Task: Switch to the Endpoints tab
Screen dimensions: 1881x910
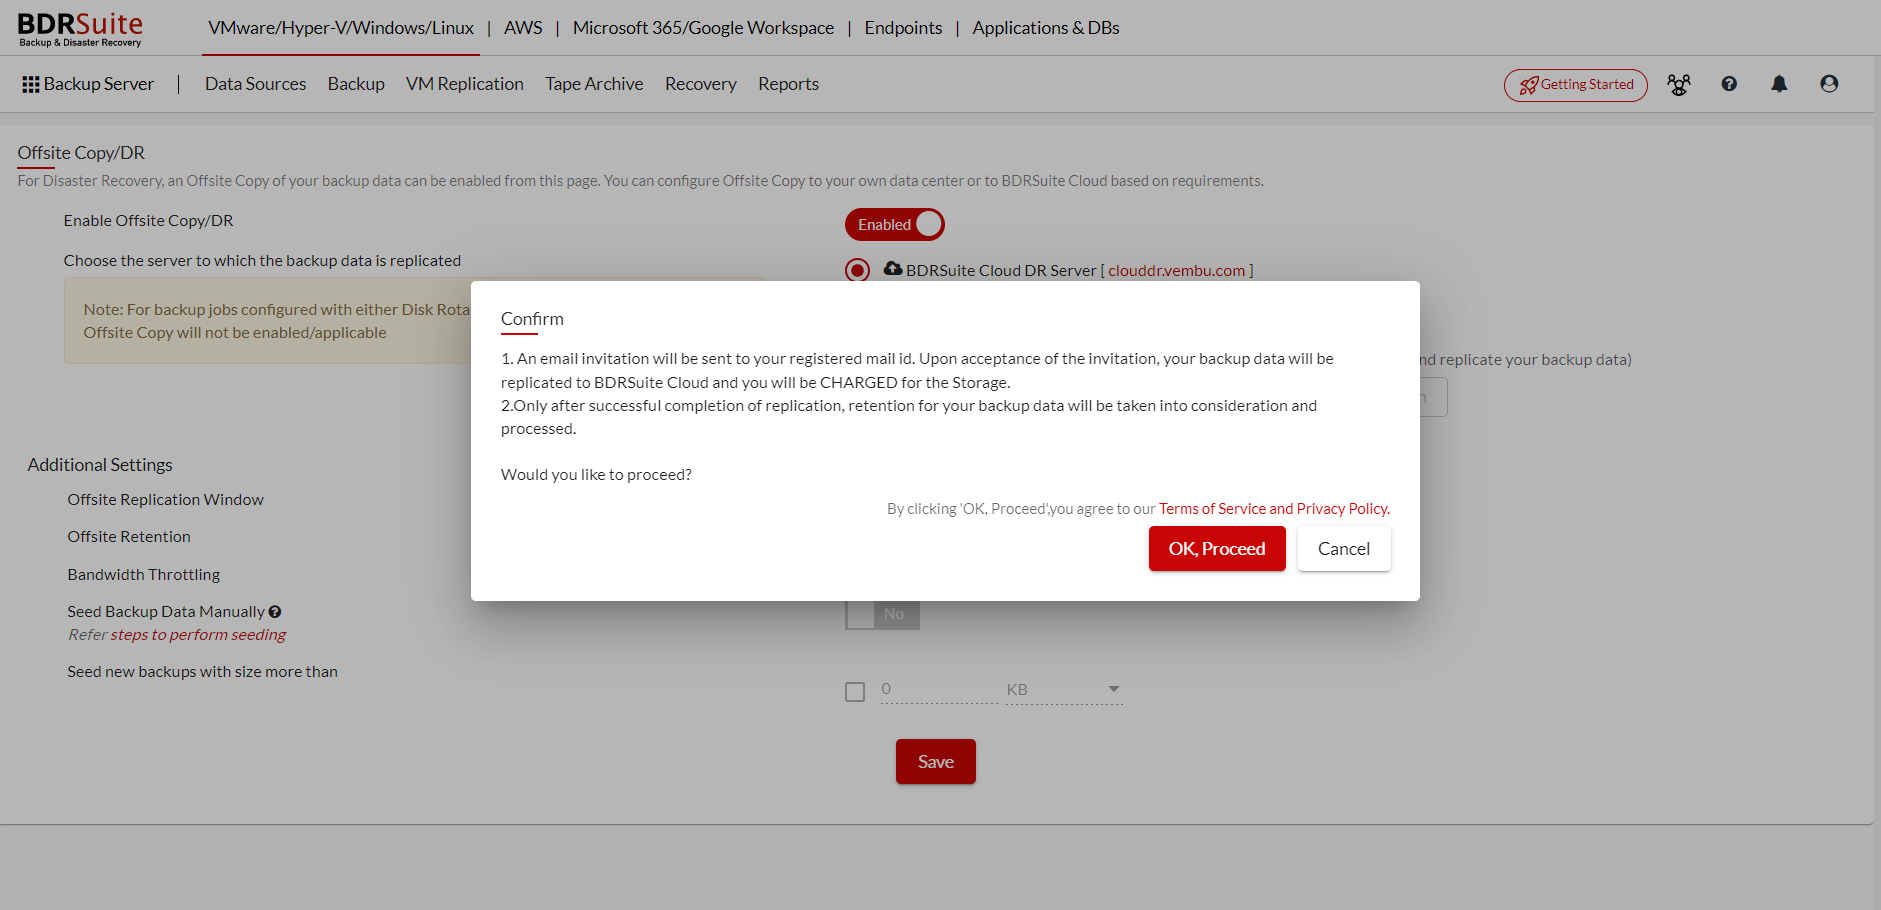Action: click(903, 28)
